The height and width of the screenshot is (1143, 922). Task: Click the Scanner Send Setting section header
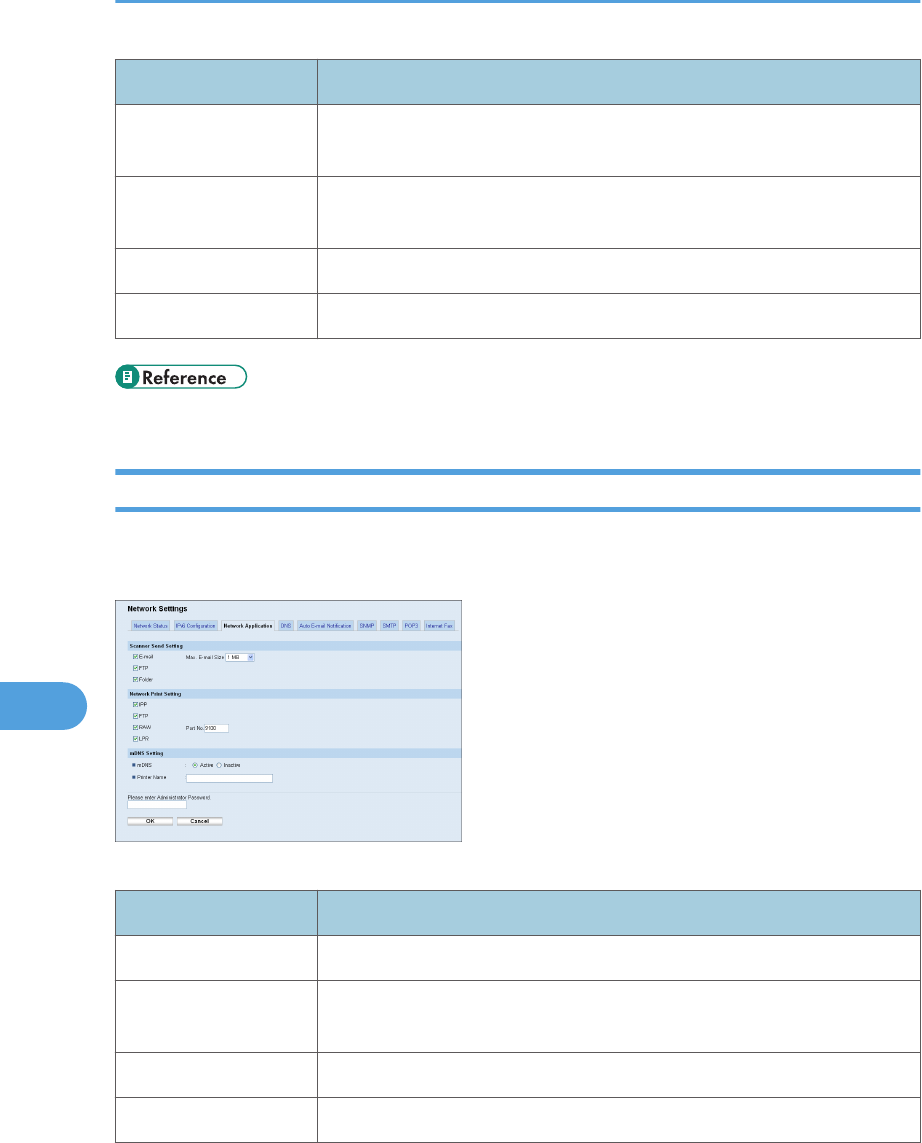(x=294, y=646)
